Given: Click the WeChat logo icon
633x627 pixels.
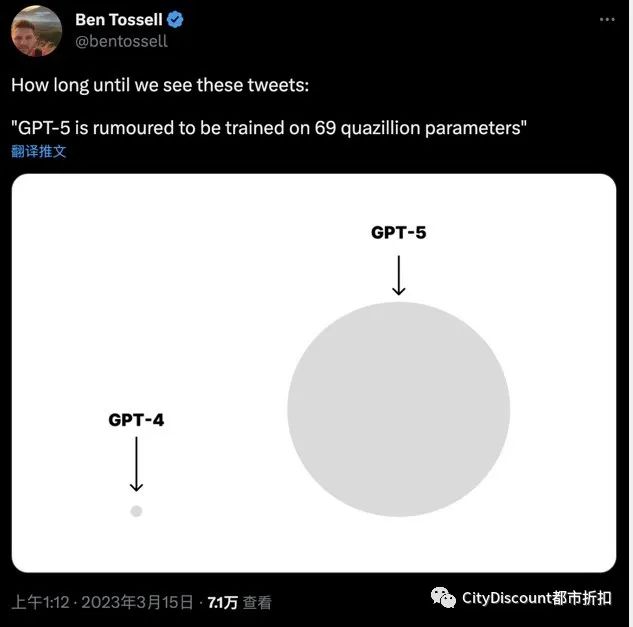Looking at the screenshot, I should coord(443,598).
